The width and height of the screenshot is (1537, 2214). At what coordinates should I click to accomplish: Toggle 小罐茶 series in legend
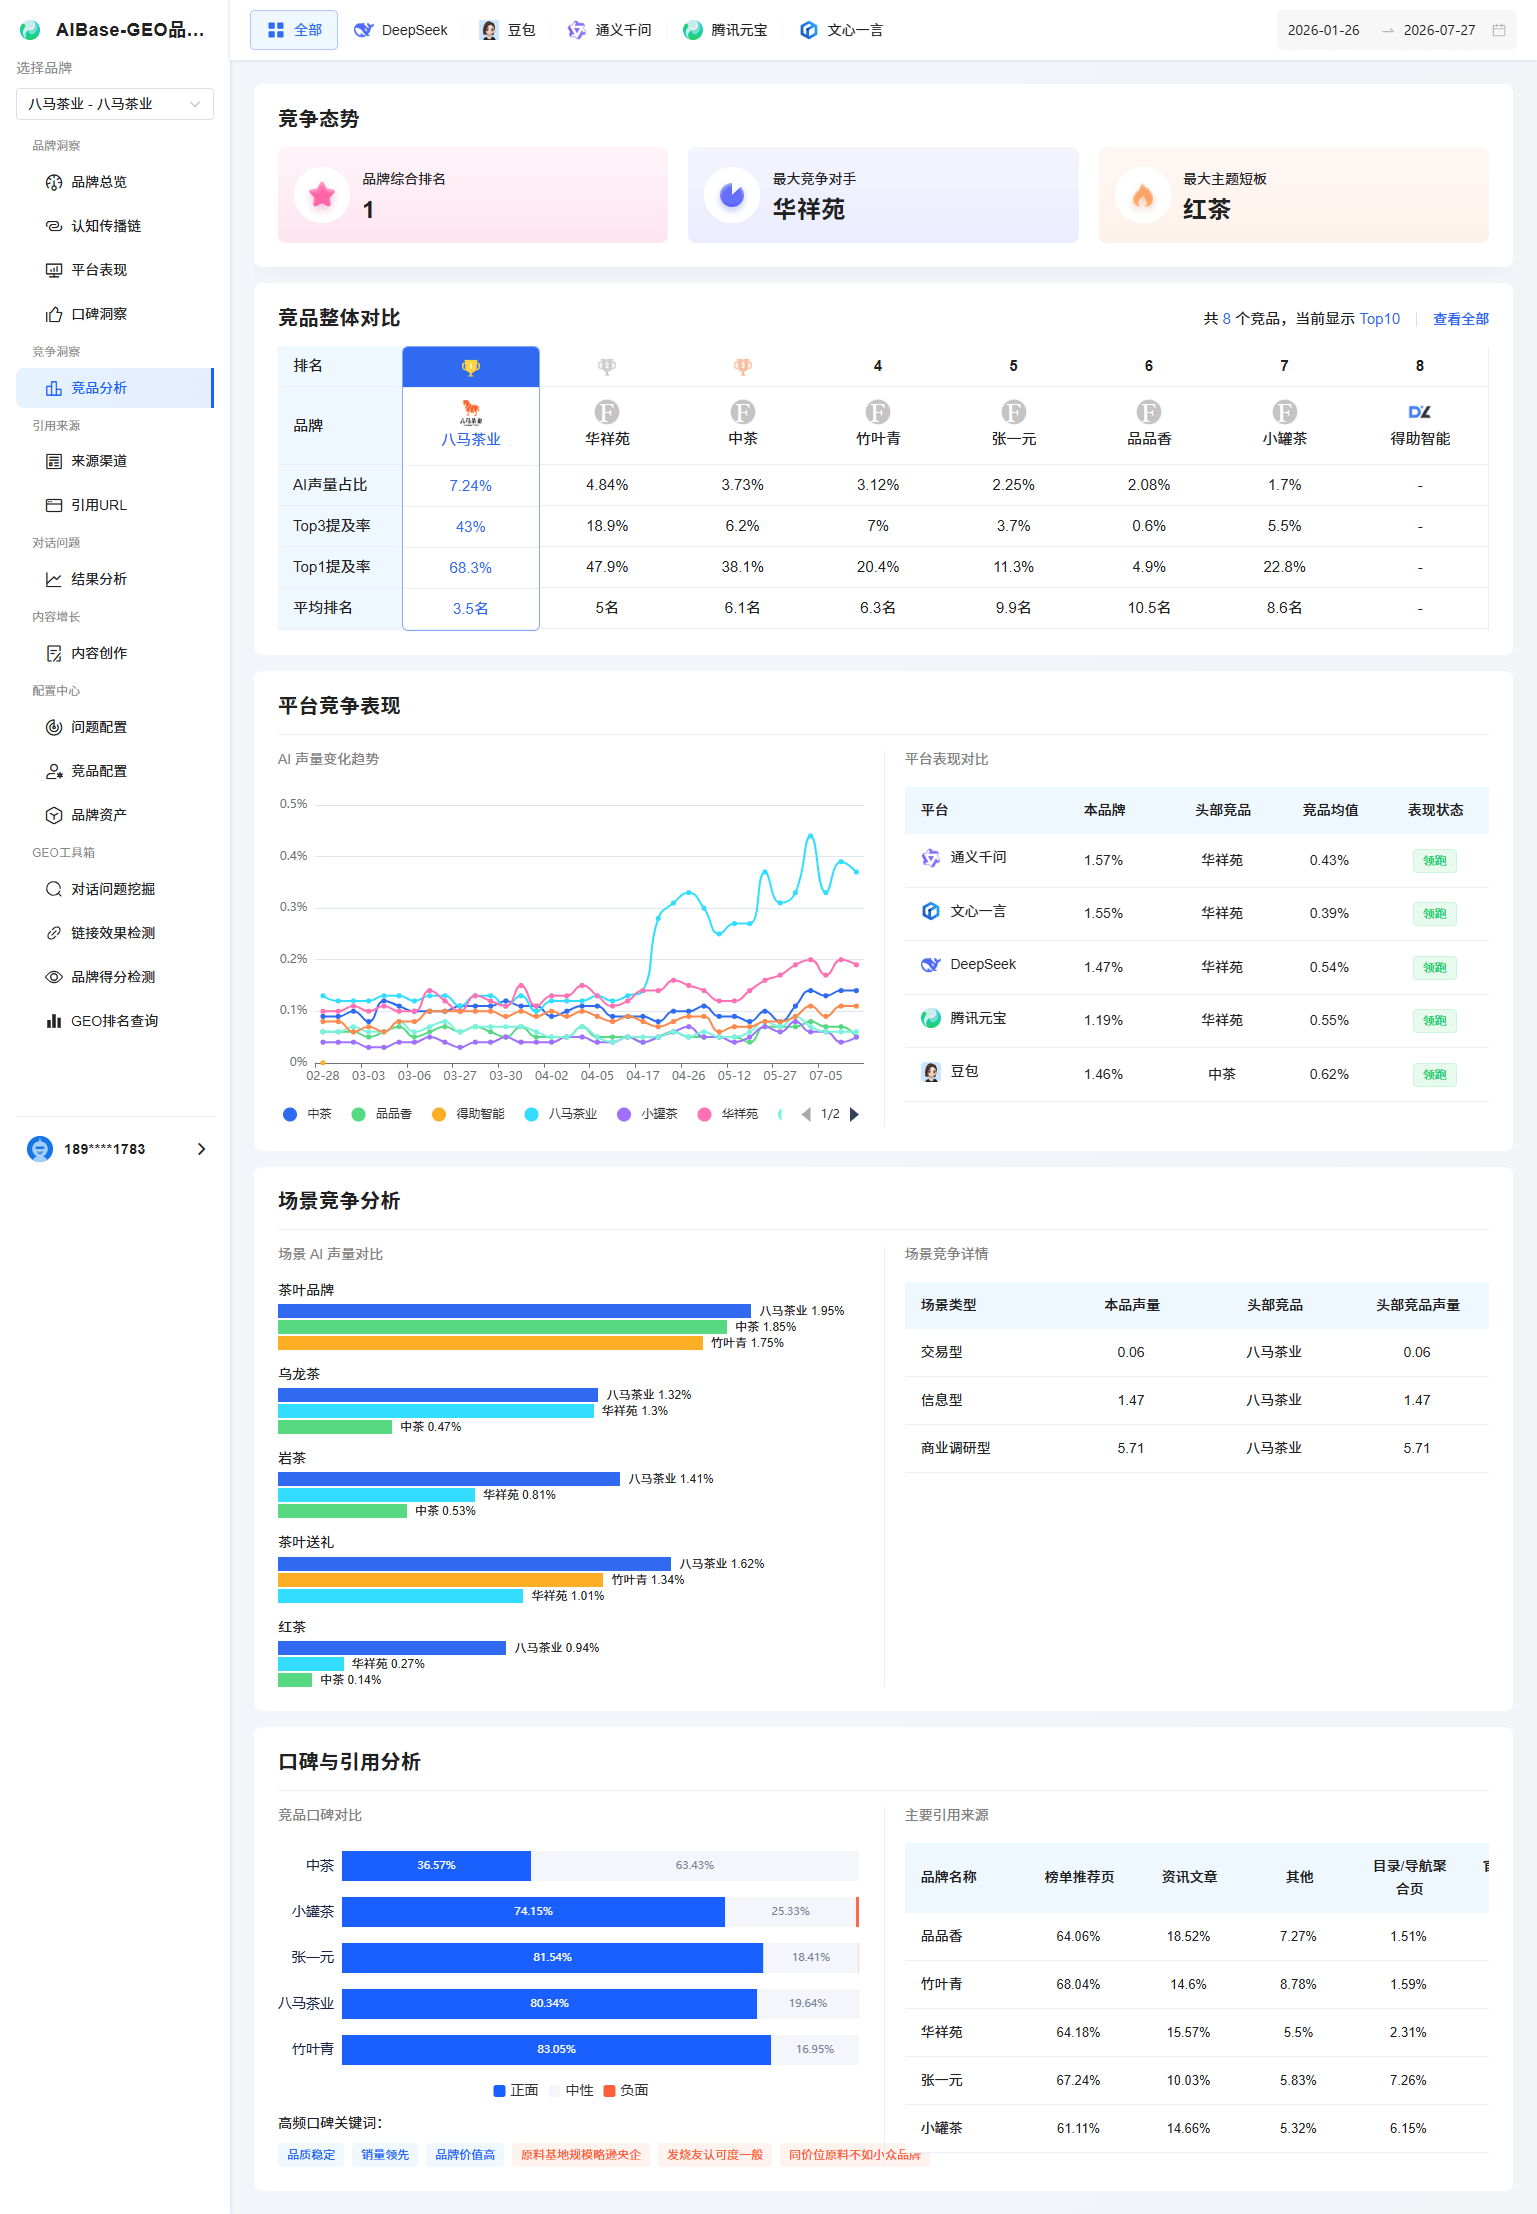648,1114
